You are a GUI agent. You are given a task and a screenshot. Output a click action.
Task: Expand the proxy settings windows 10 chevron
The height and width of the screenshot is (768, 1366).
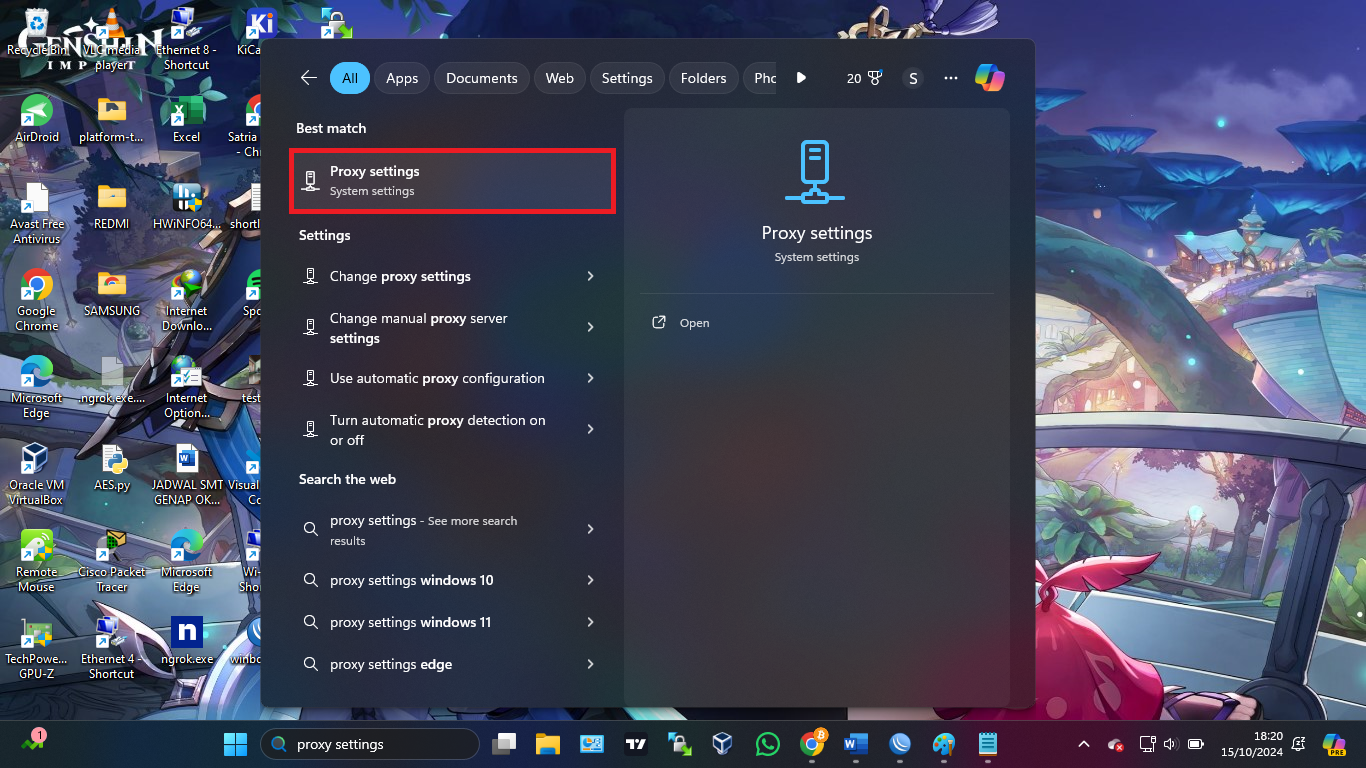click(591, 580)
